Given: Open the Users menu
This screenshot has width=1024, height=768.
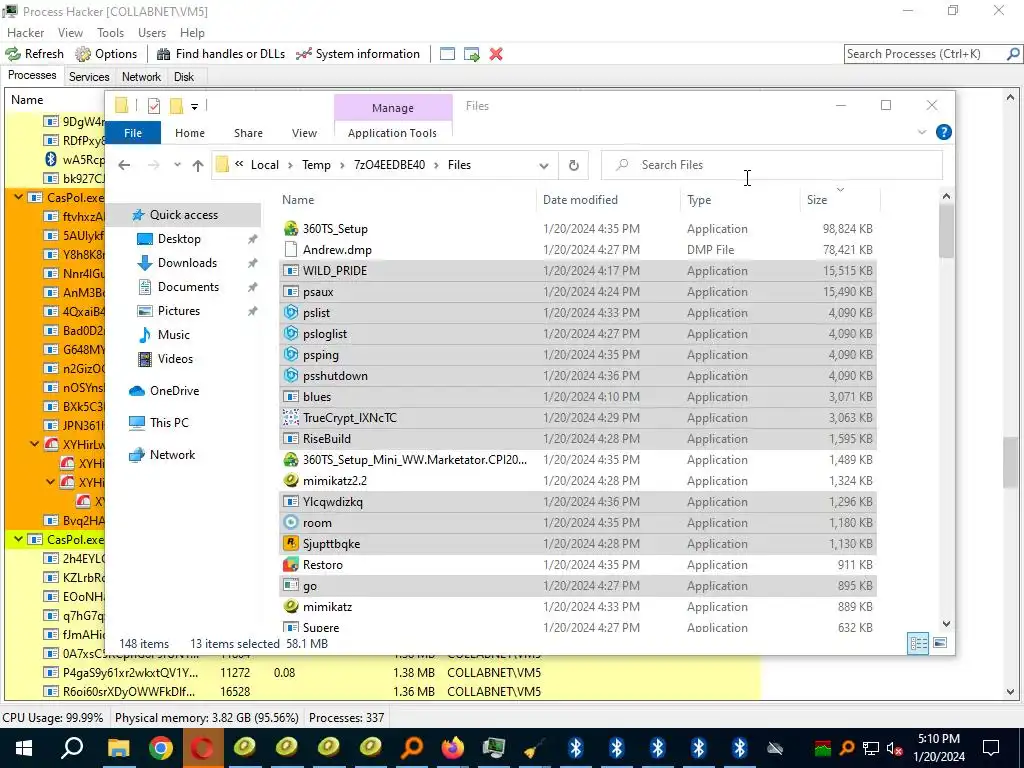Looking at the screenshot, I should click(x=152, y=33).
